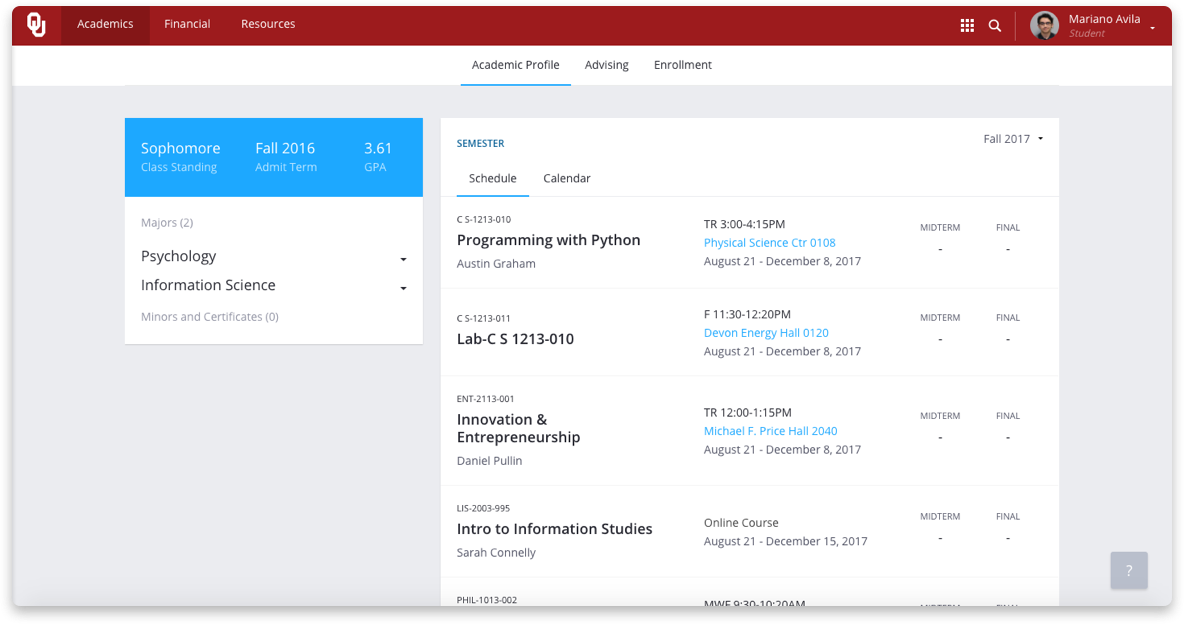Click August 21 - December 15, 2017 dates
1184x624 pixels.
point(785,541)
